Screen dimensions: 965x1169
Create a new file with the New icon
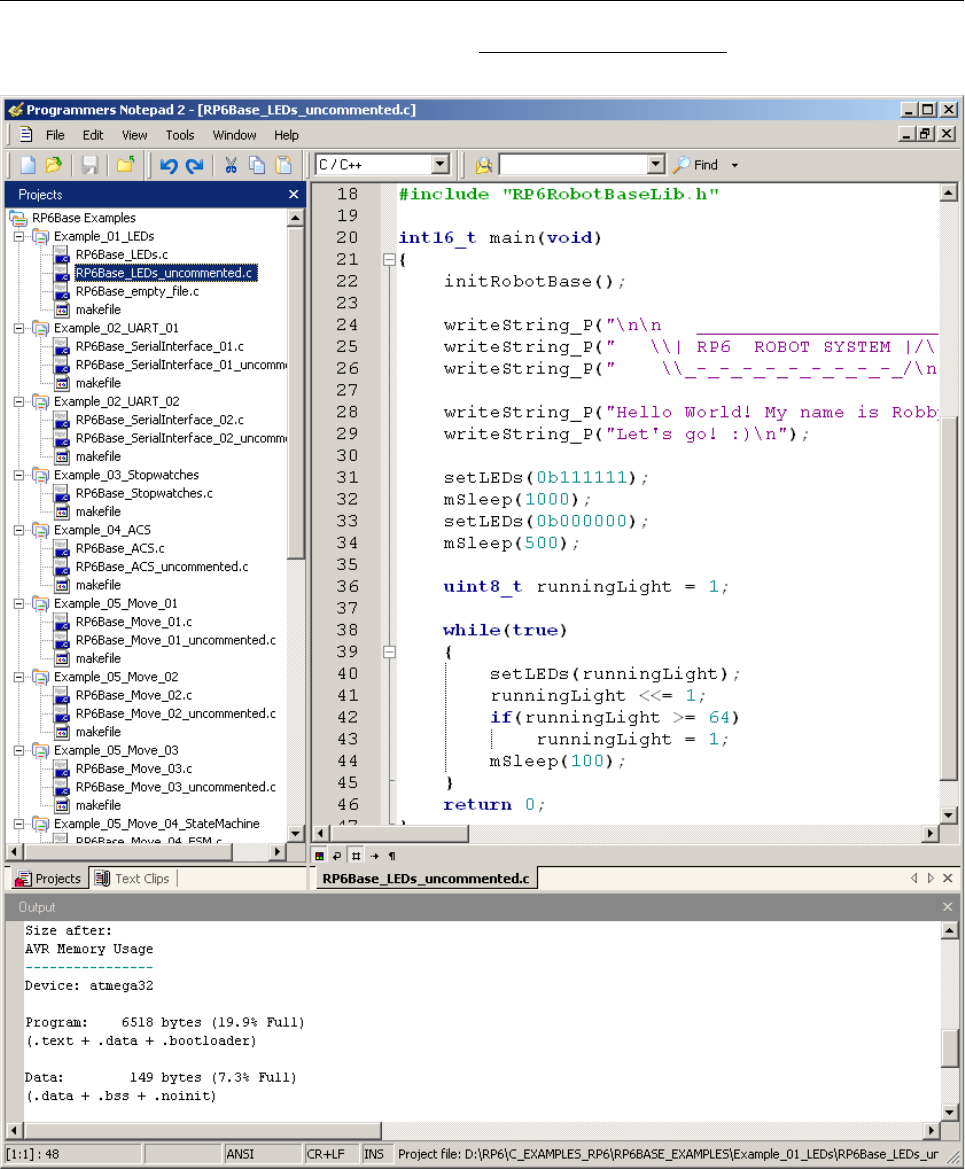point(28,165)
